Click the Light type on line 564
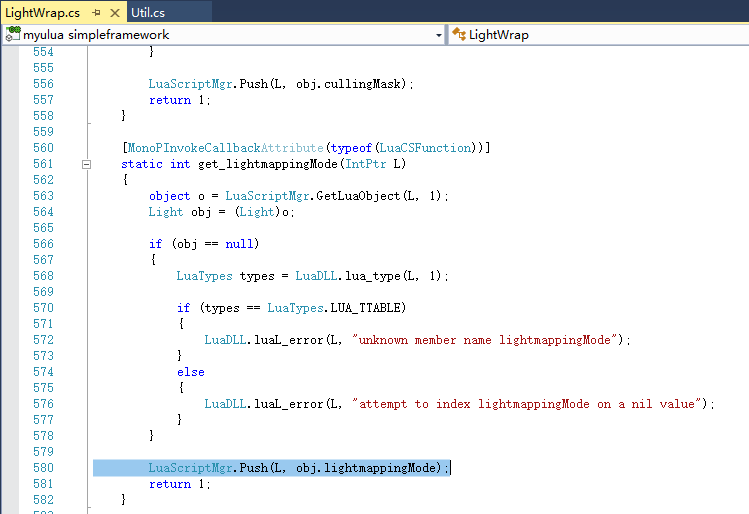749x514 pixels. 165,212
